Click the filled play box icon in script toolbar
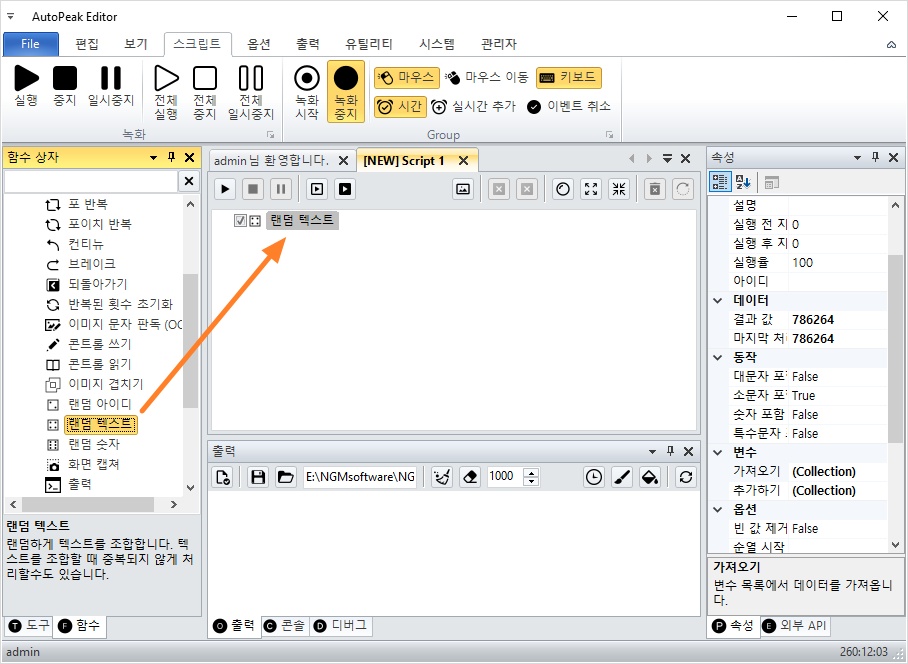The width and height of the screenshot is (908, 664). pyautogui.click(x=345, y=189)
